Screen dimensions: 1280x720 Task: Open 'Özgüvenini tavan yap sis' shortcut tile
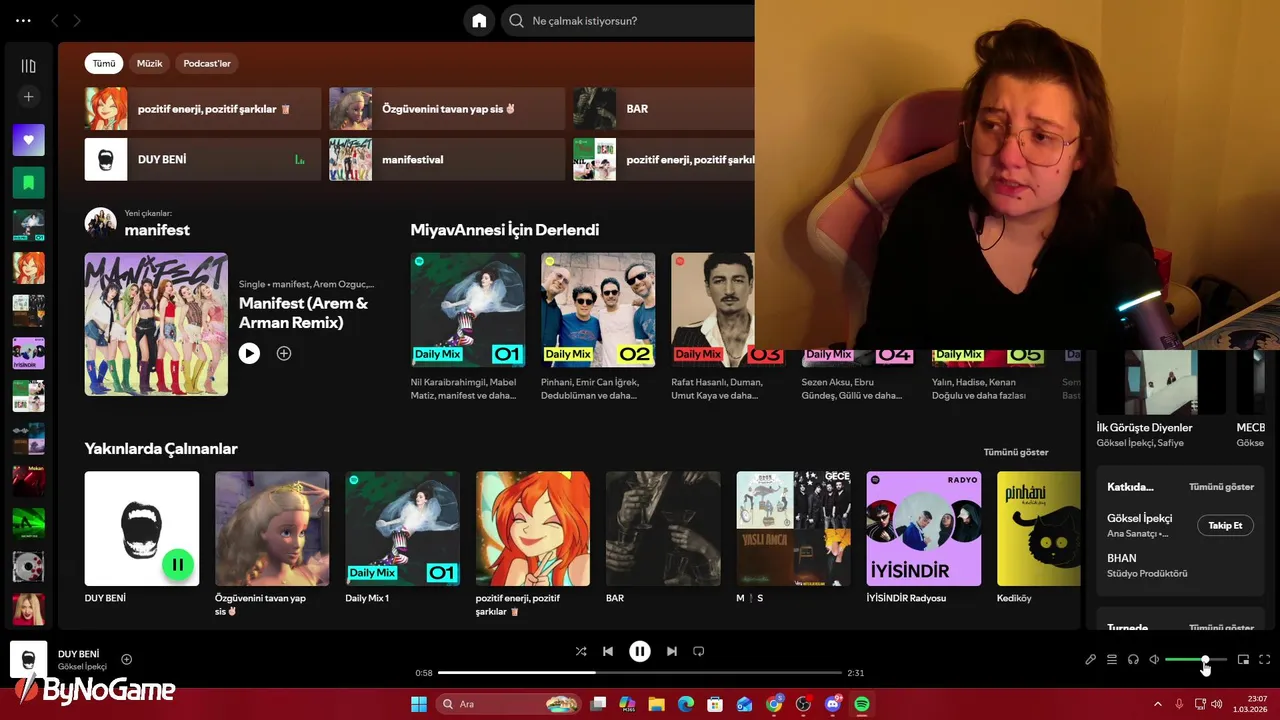[447, 108]
